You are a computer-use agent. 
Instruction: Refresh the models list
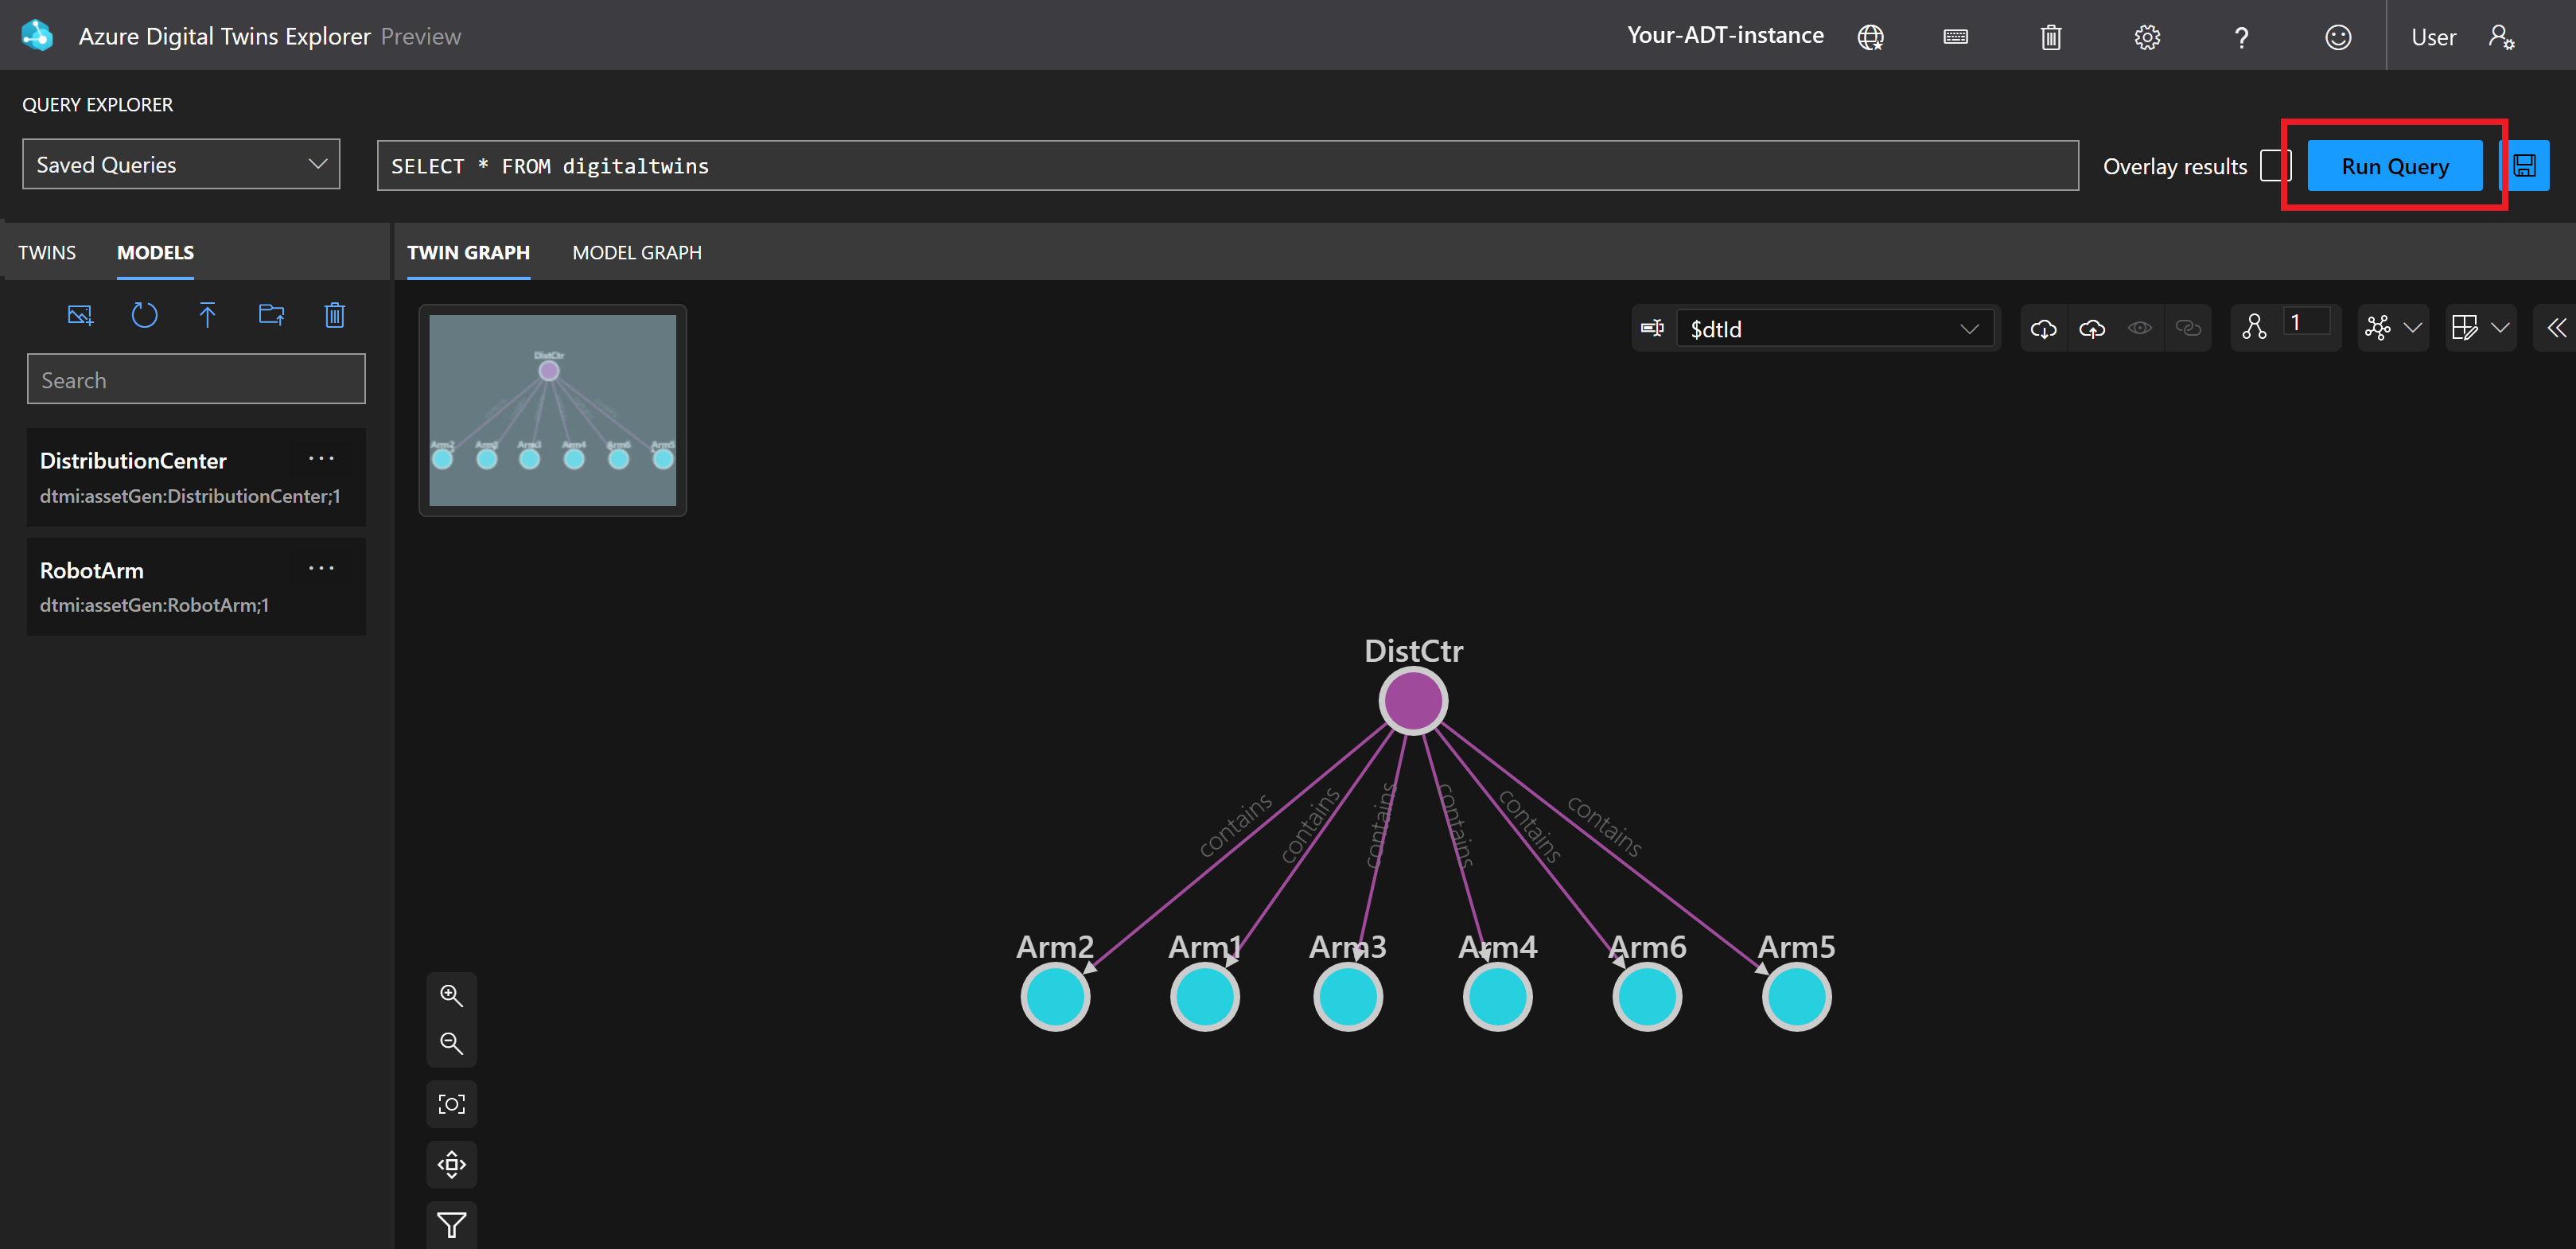point(145,314)
